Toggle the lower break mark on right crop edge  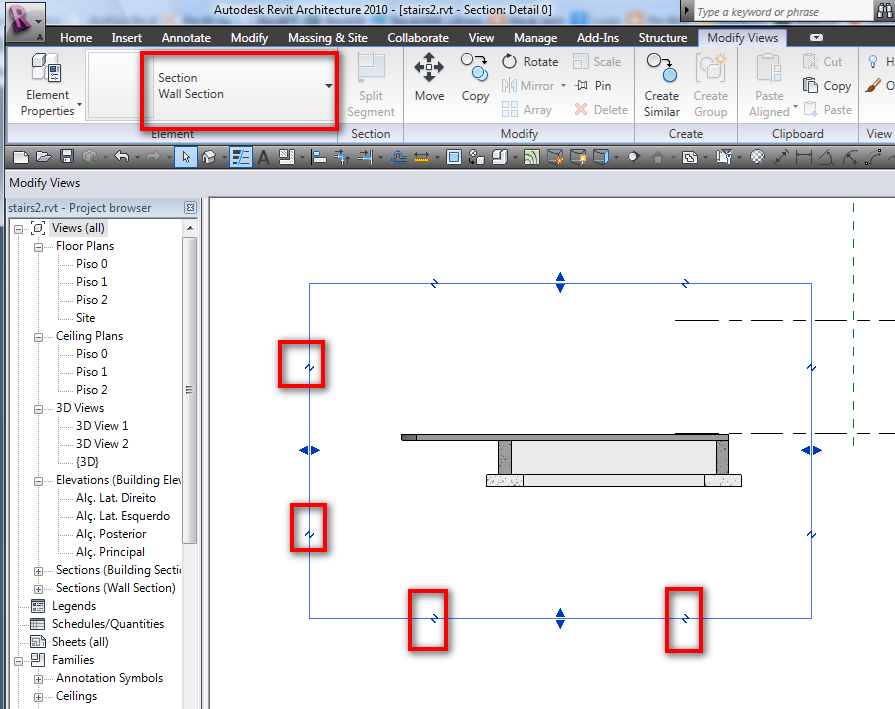[x=812, y=535]
